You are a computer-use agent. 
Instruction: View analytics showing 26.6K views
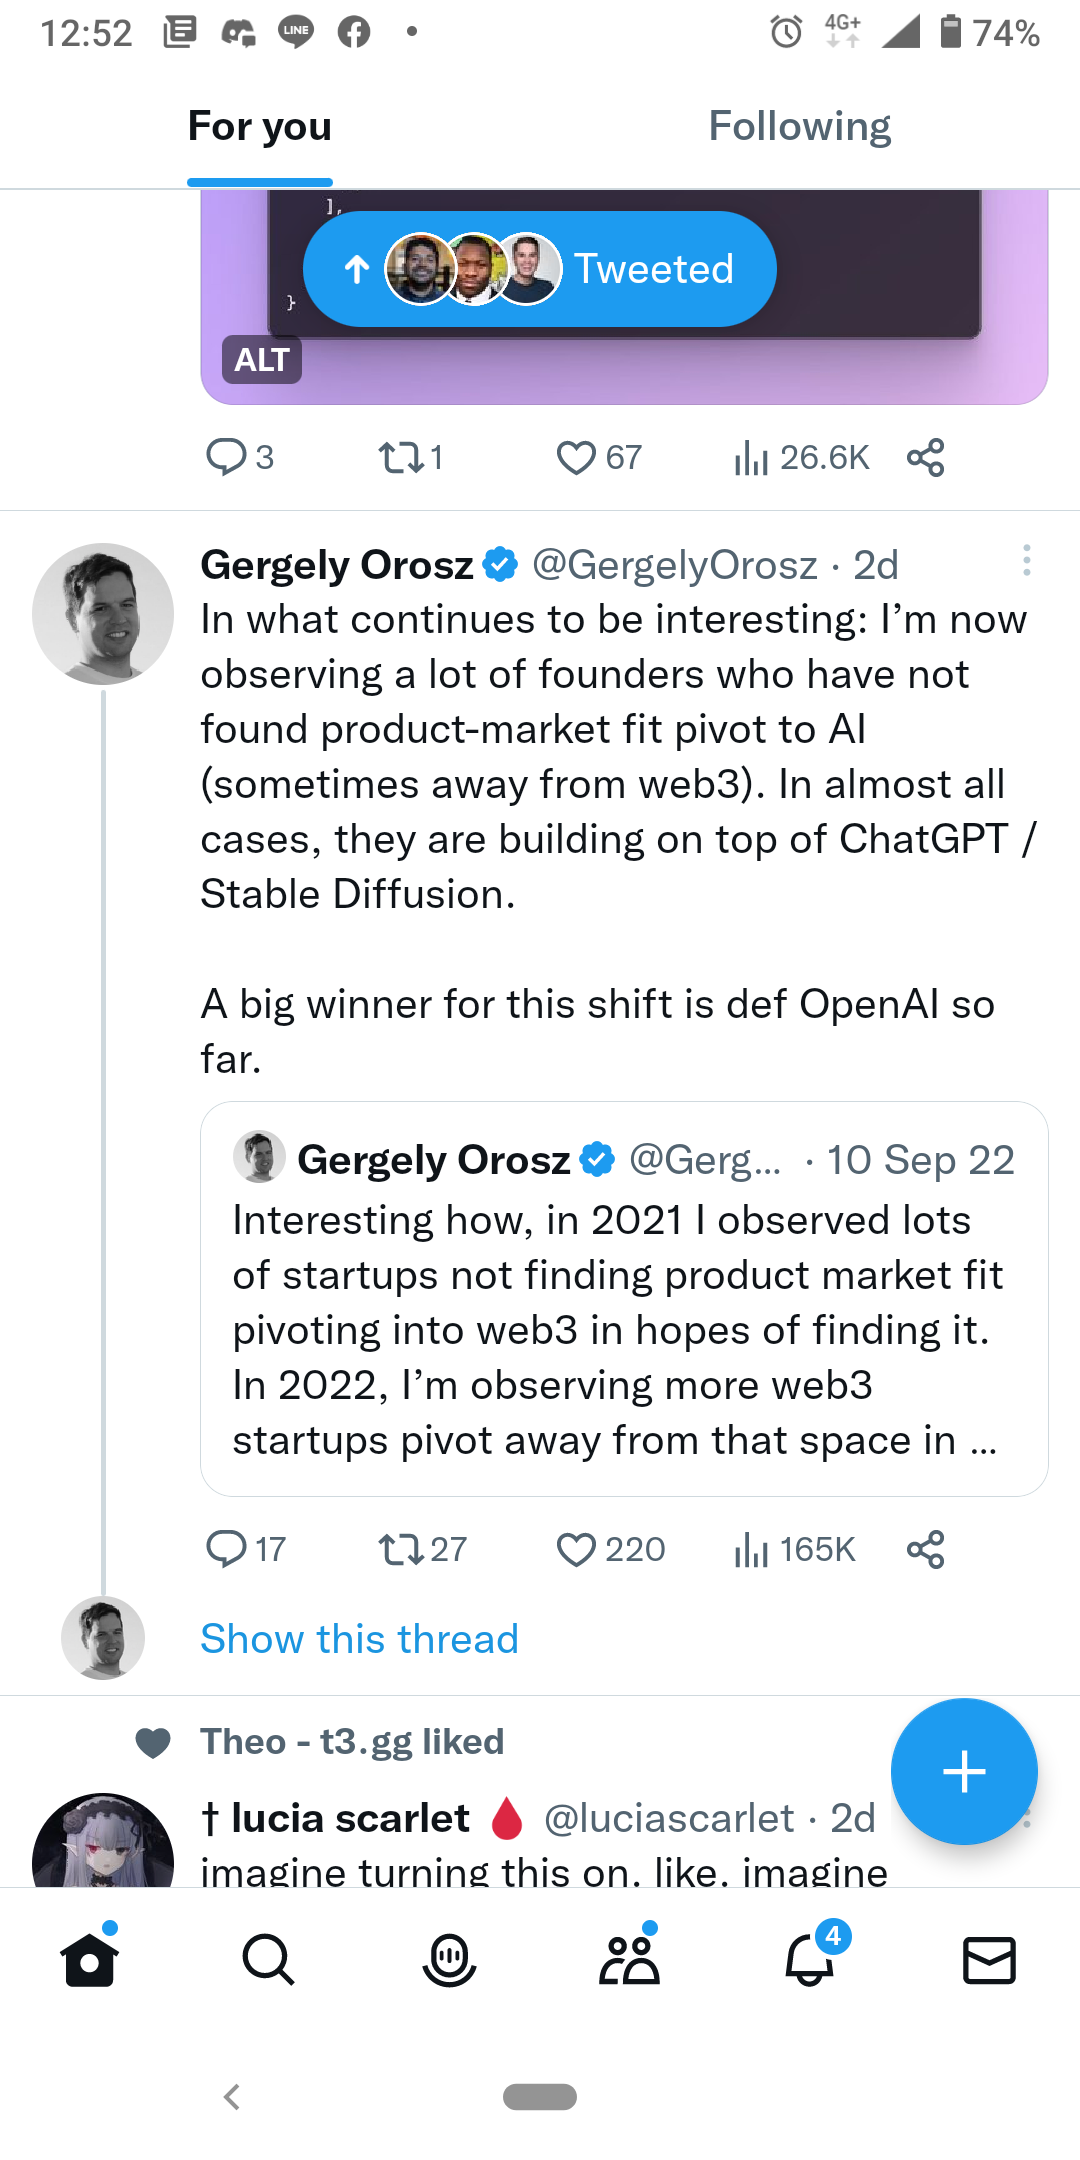pyautogui.click(x=801, y=457)
